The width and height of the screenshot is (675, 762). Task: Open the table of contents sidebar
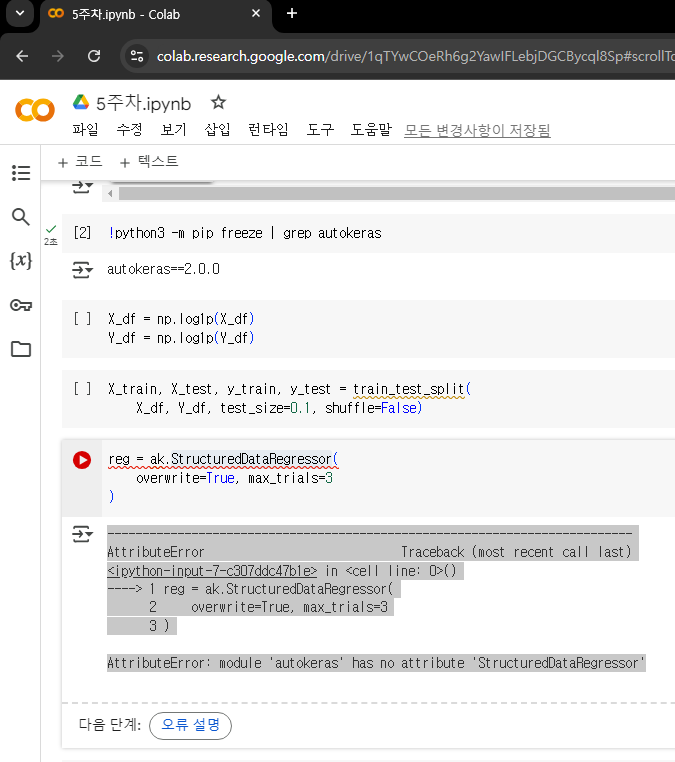pyautogui.click(x=21, y=173)
